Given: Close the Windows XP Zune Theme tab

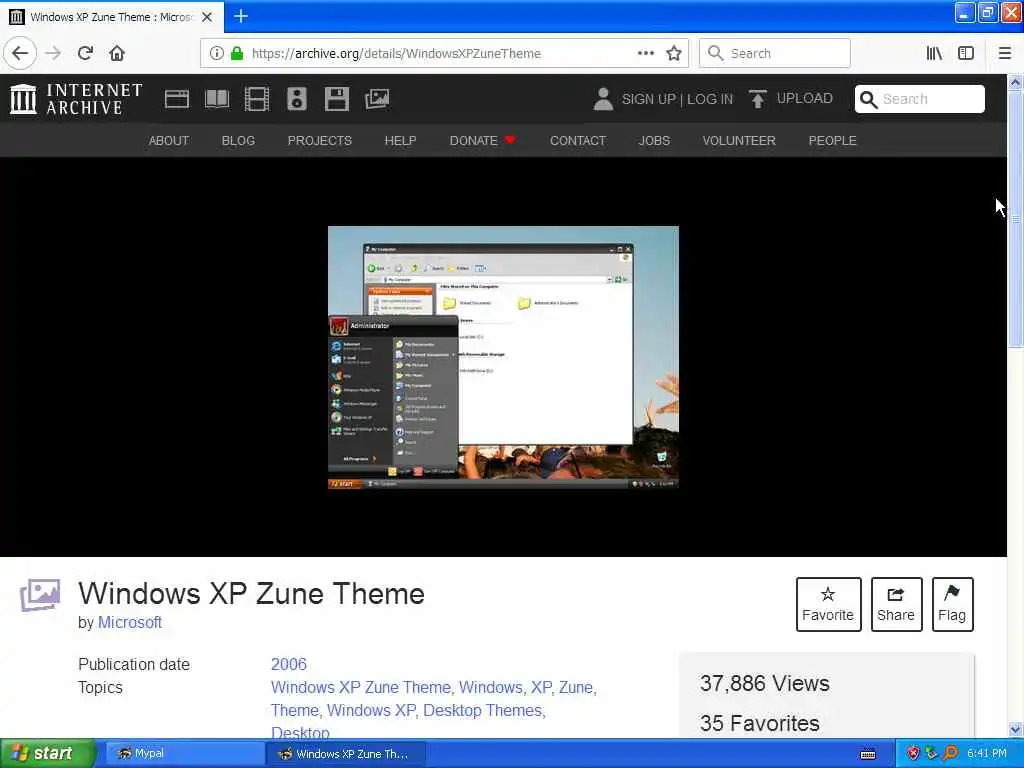Looking at the screenshot, I should click(207, 17).
